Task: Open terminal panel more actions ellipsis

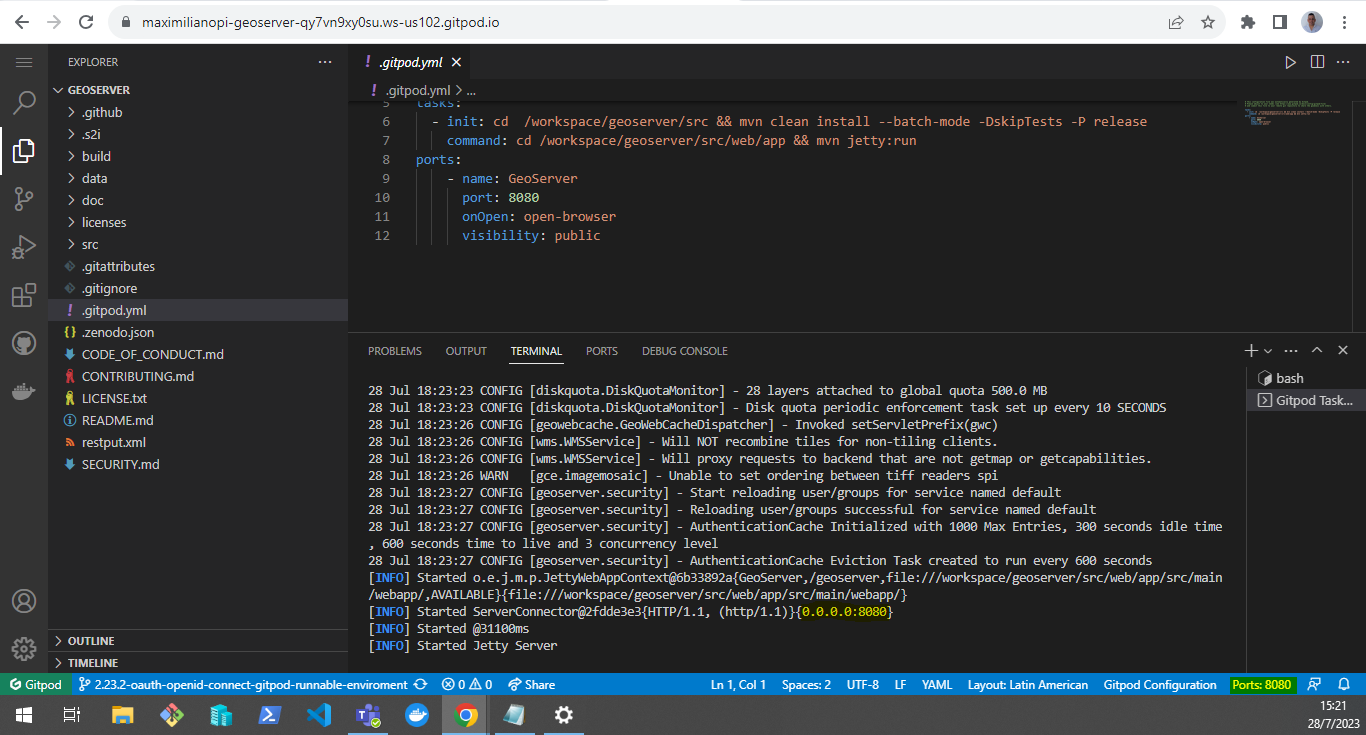Action: pyautogui.click(x=1291, y=351)
